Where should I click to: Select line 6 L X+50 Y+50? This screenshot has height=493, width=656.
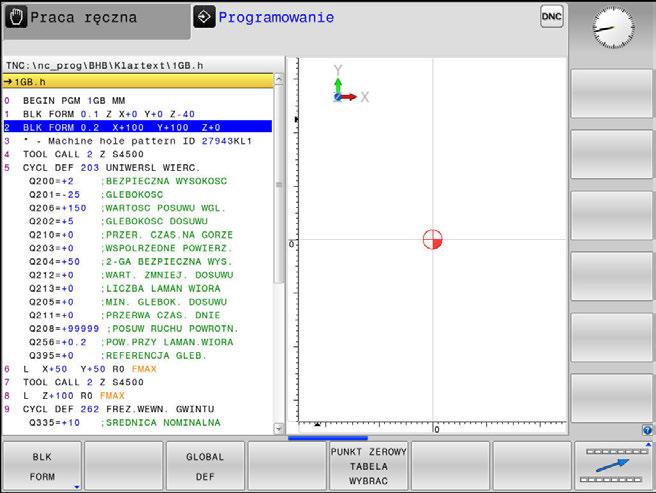138,368
